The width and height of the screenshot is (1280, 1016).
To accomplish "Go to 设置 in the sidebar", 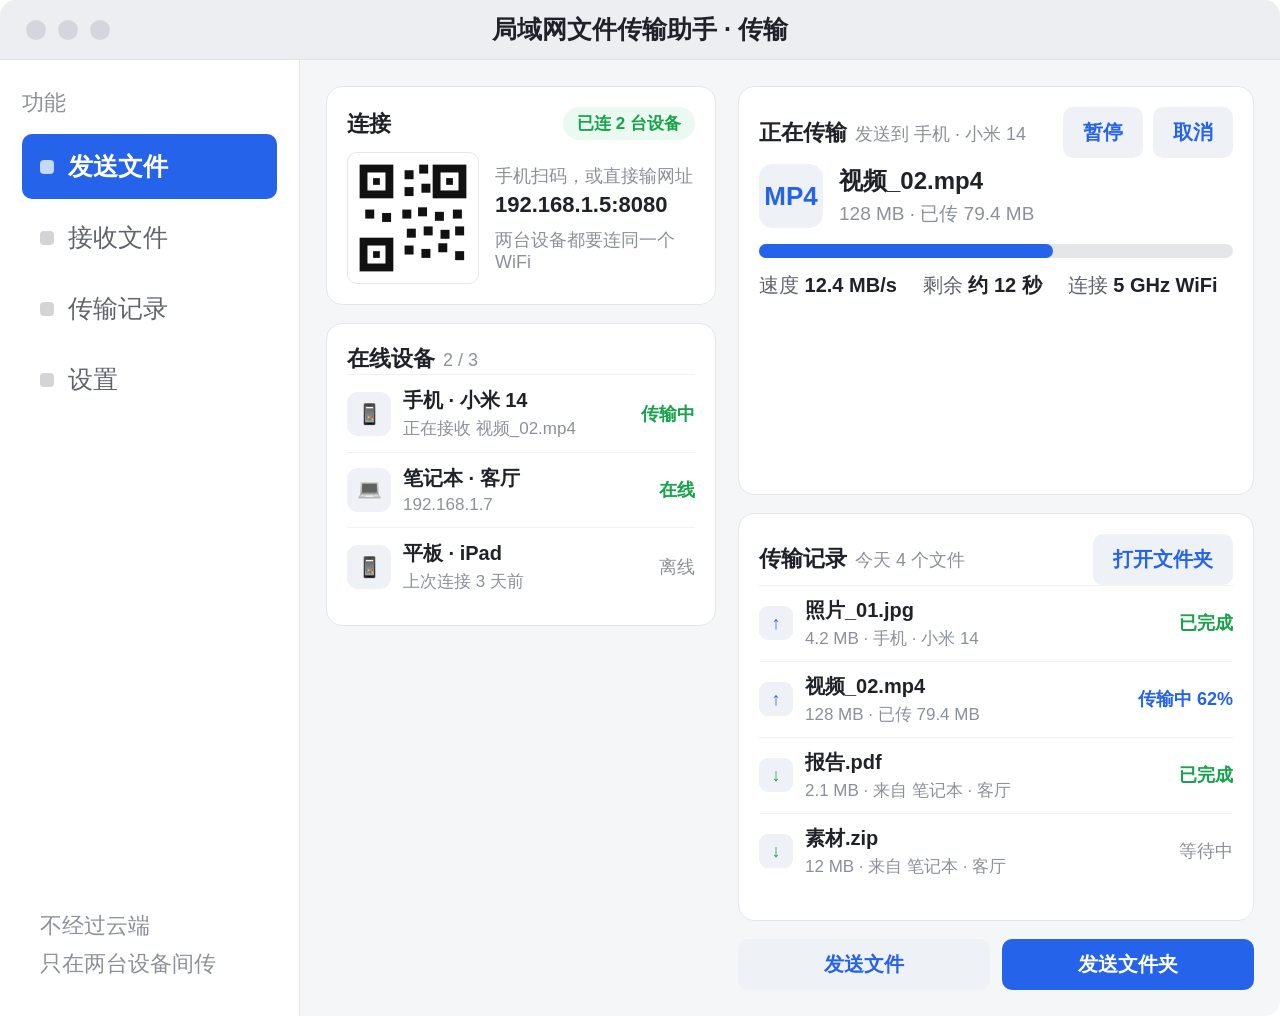I will click(149, 380).
